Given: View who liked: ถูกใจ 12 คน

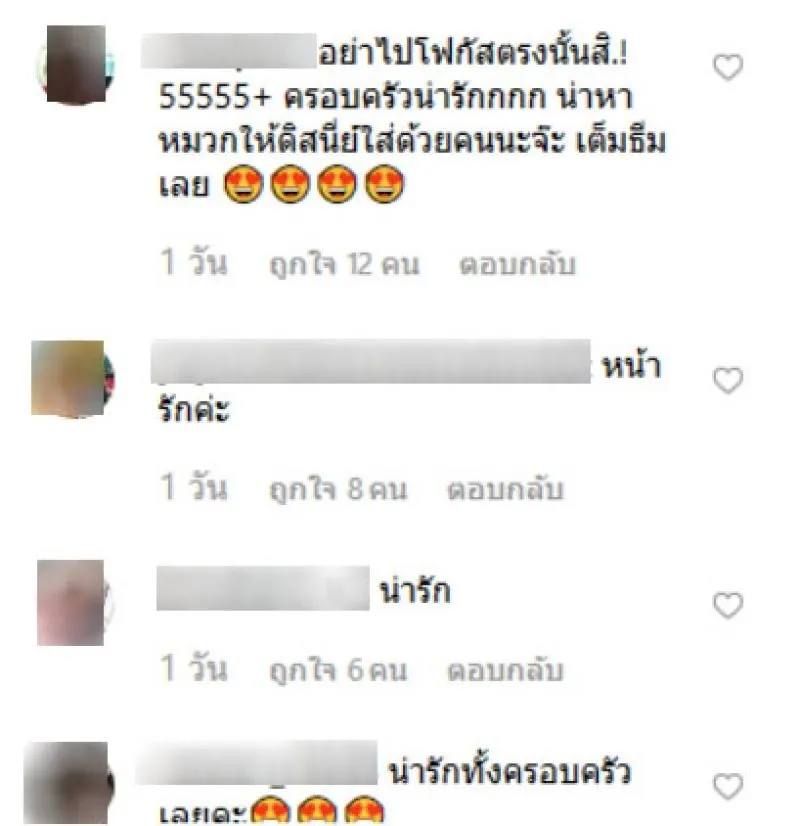Looking at the screenshot, I should [344, 264].
